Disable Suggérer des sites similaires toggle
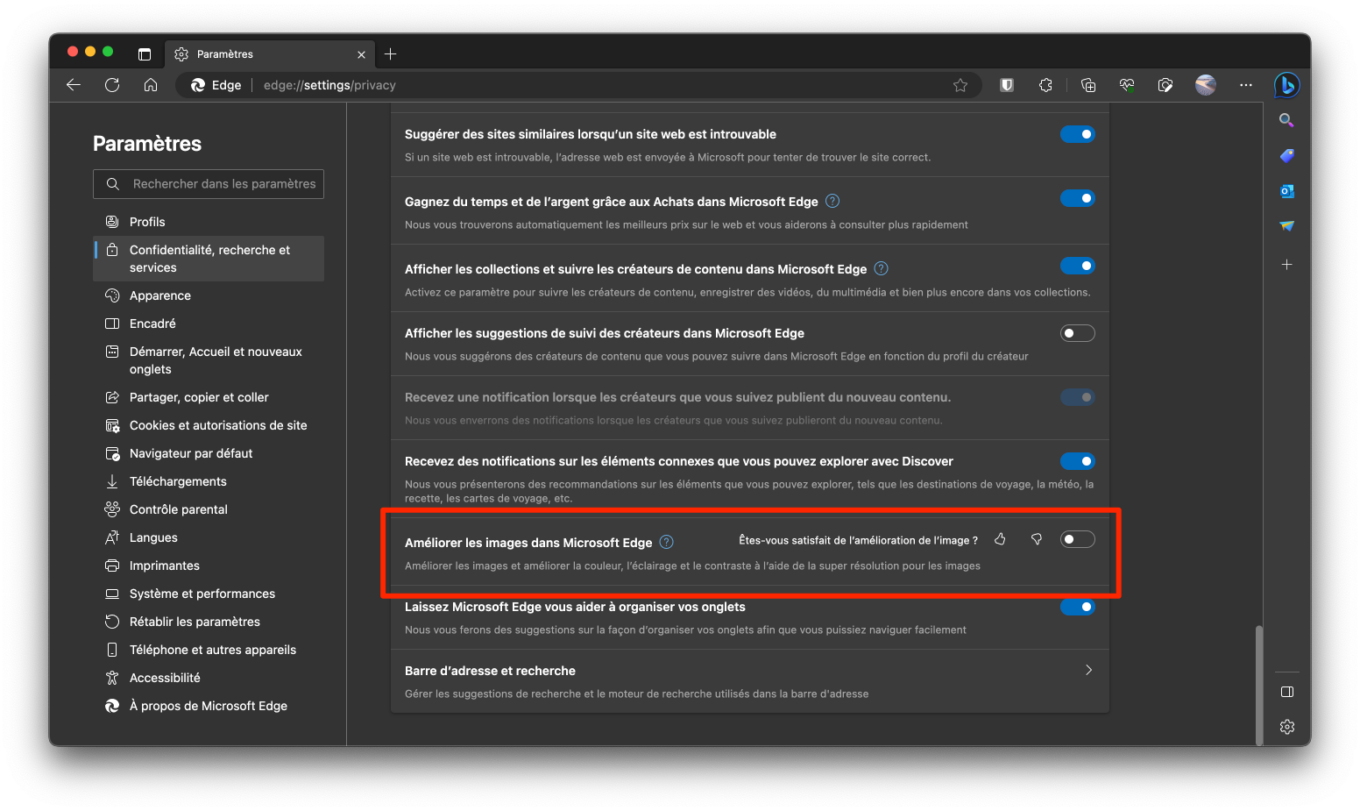Viewport: 1360px width, 811px height. 1077,134
